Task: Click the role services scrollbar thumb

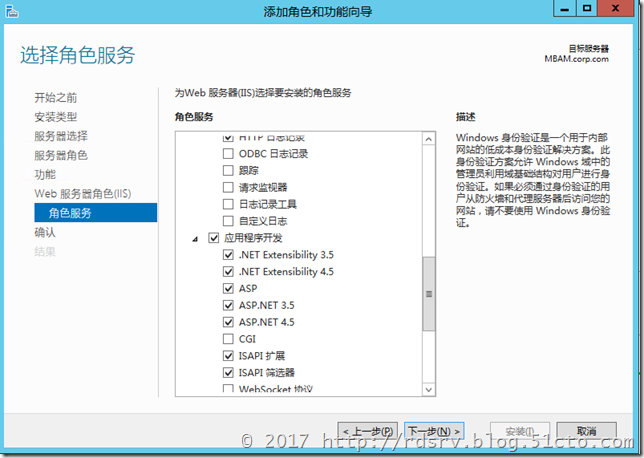Action: pos(429,294)
